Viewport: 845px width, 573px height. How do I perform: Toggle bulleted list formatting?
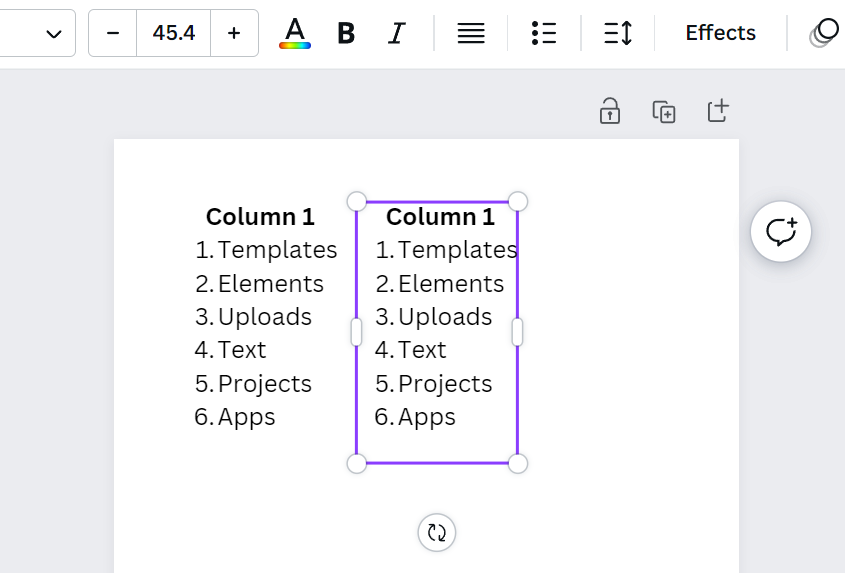coord(544,33)
